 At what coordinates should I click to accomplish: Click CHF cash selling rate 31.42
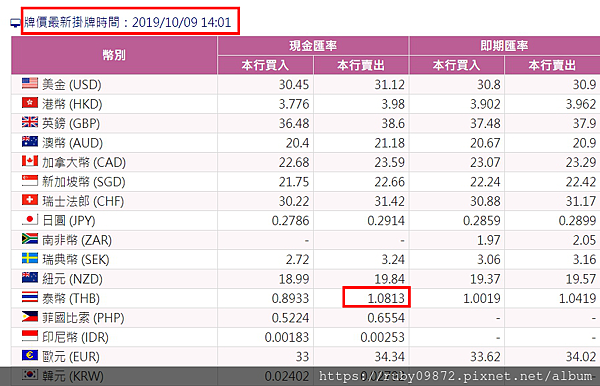coord(390,201)
